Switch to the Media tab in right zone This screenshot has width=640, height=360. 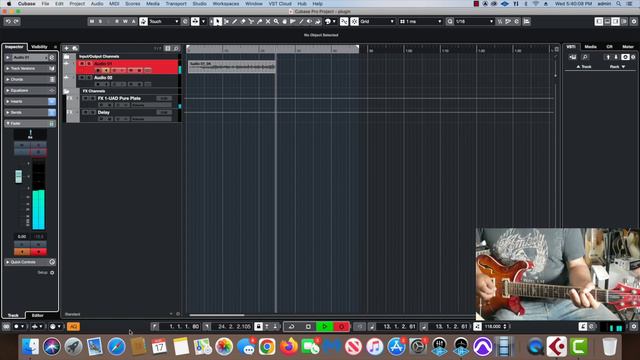[590, 47]
